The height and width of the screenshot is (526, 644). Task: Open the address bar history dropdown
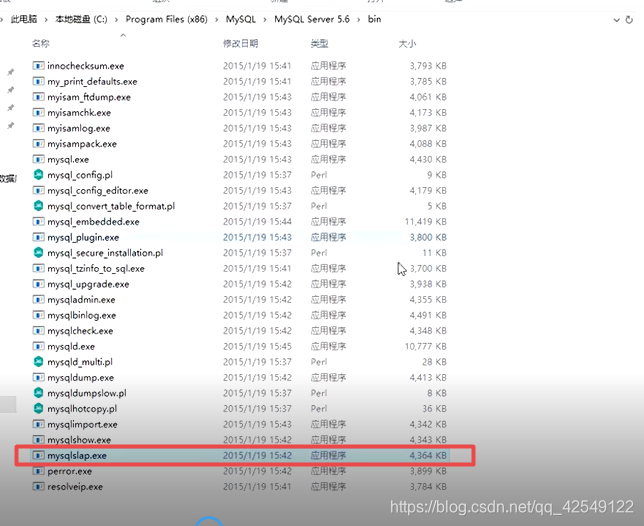pos(616,20)
